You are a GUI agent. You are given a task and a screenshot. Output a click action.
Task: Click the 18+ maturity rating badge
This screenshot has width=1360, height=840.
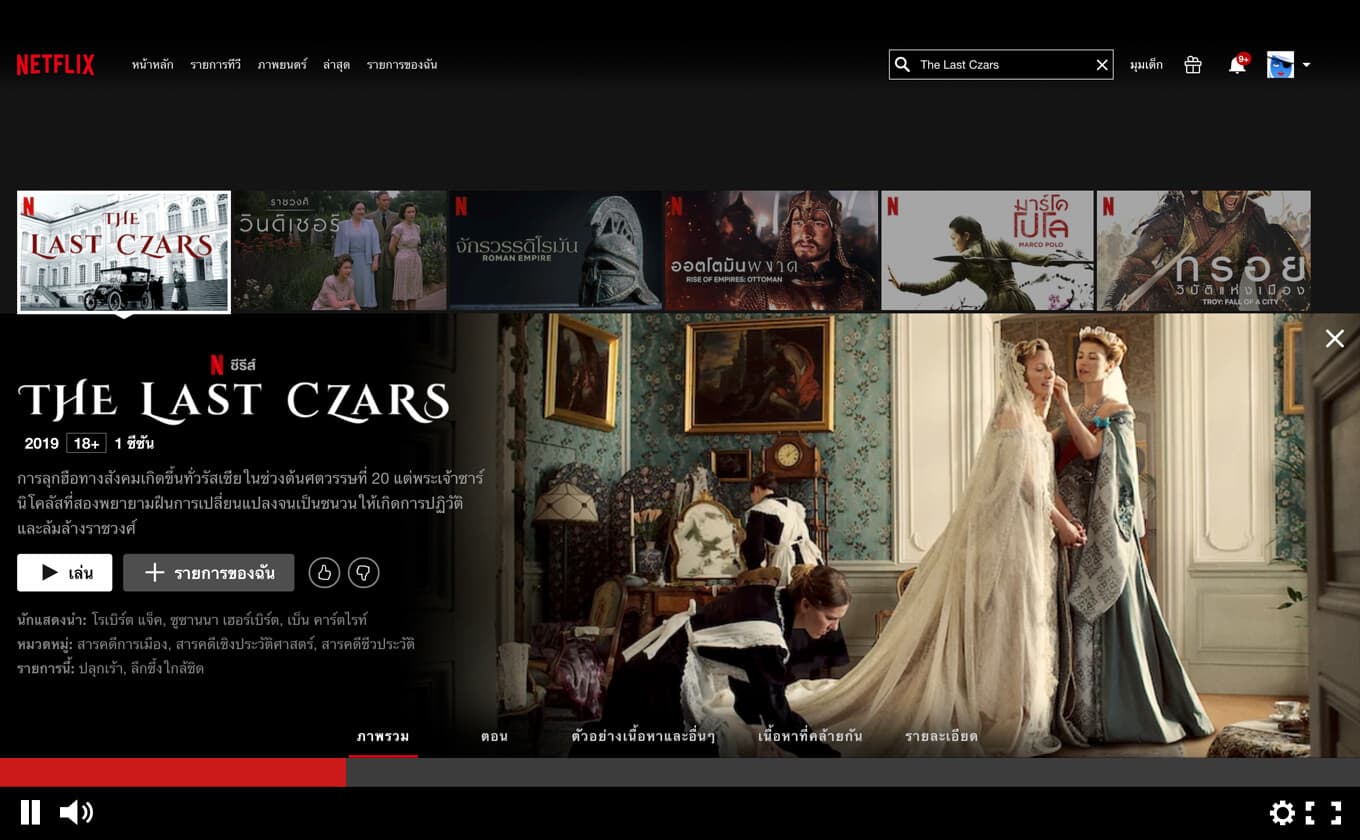pyautogui.click(x=86, y=443)
